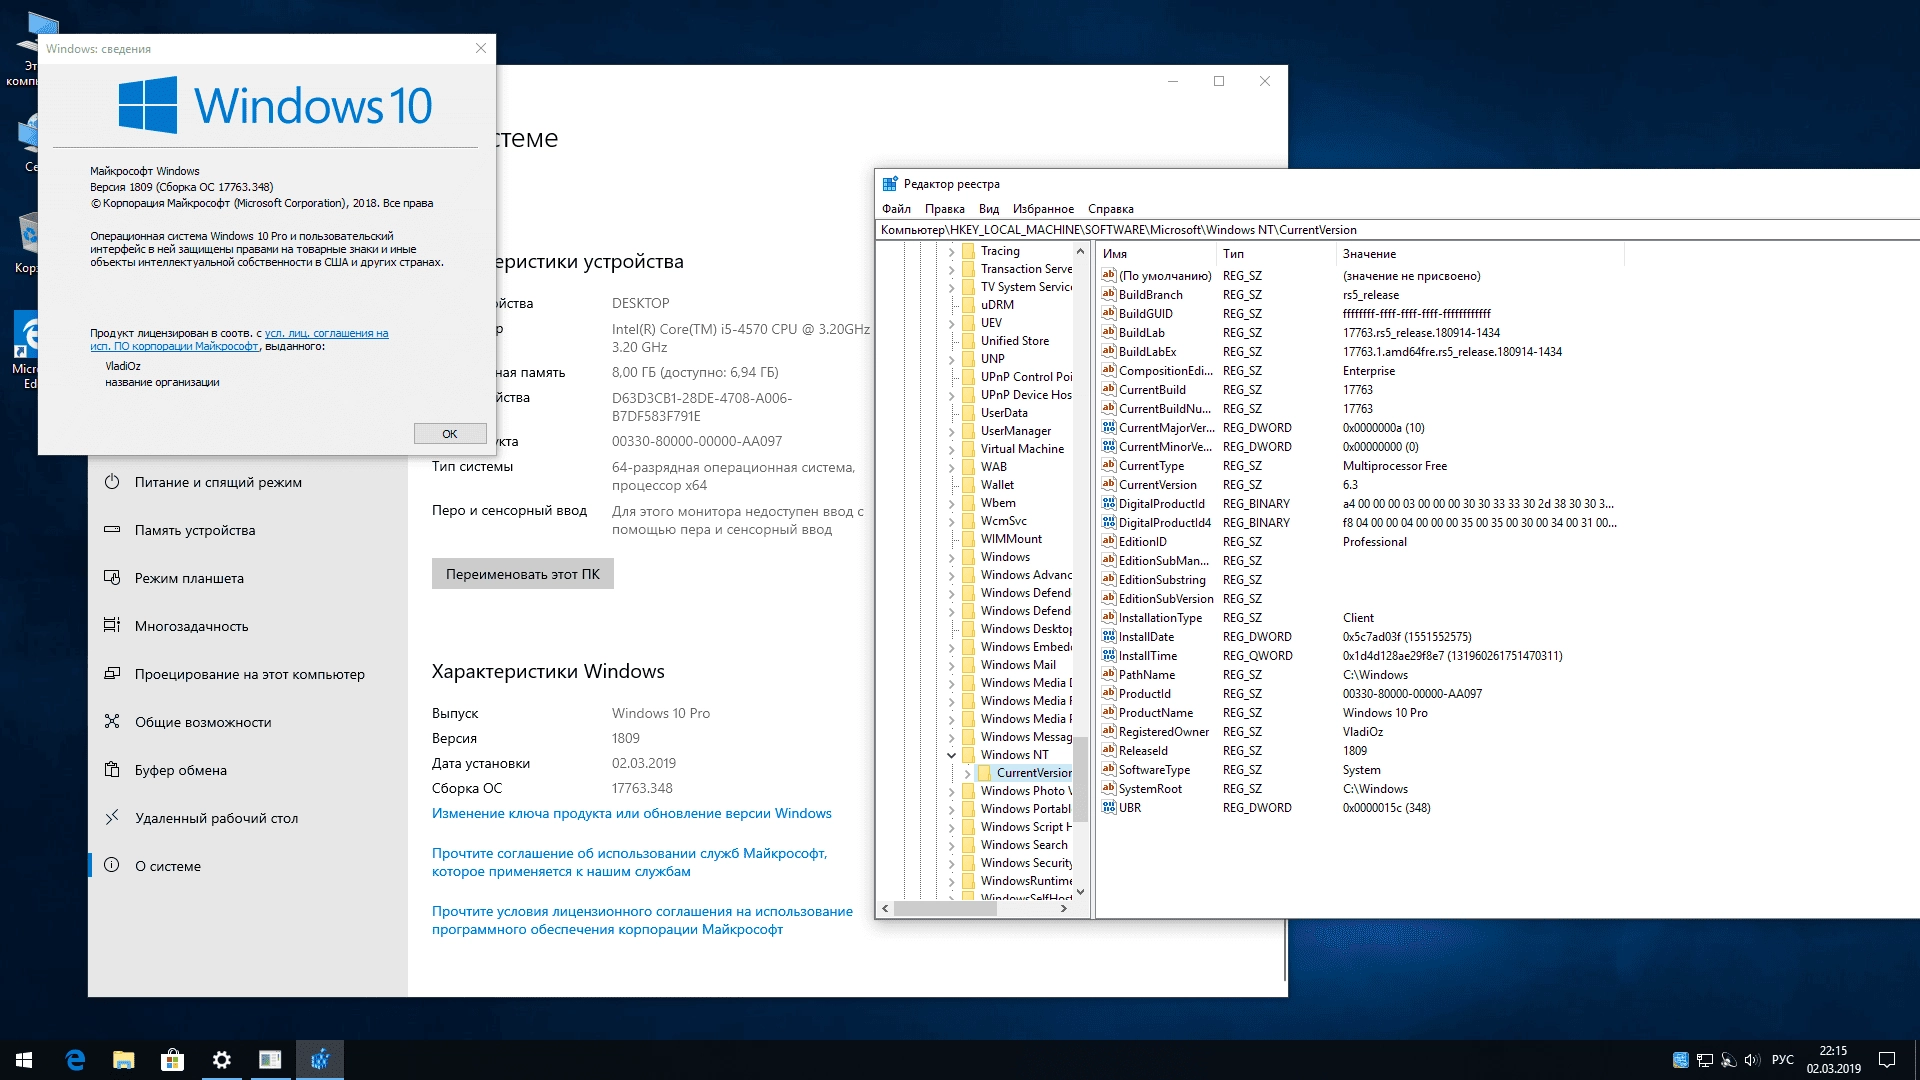Click the registry tree horizontal scroll-right arrow

[1064, 909]
